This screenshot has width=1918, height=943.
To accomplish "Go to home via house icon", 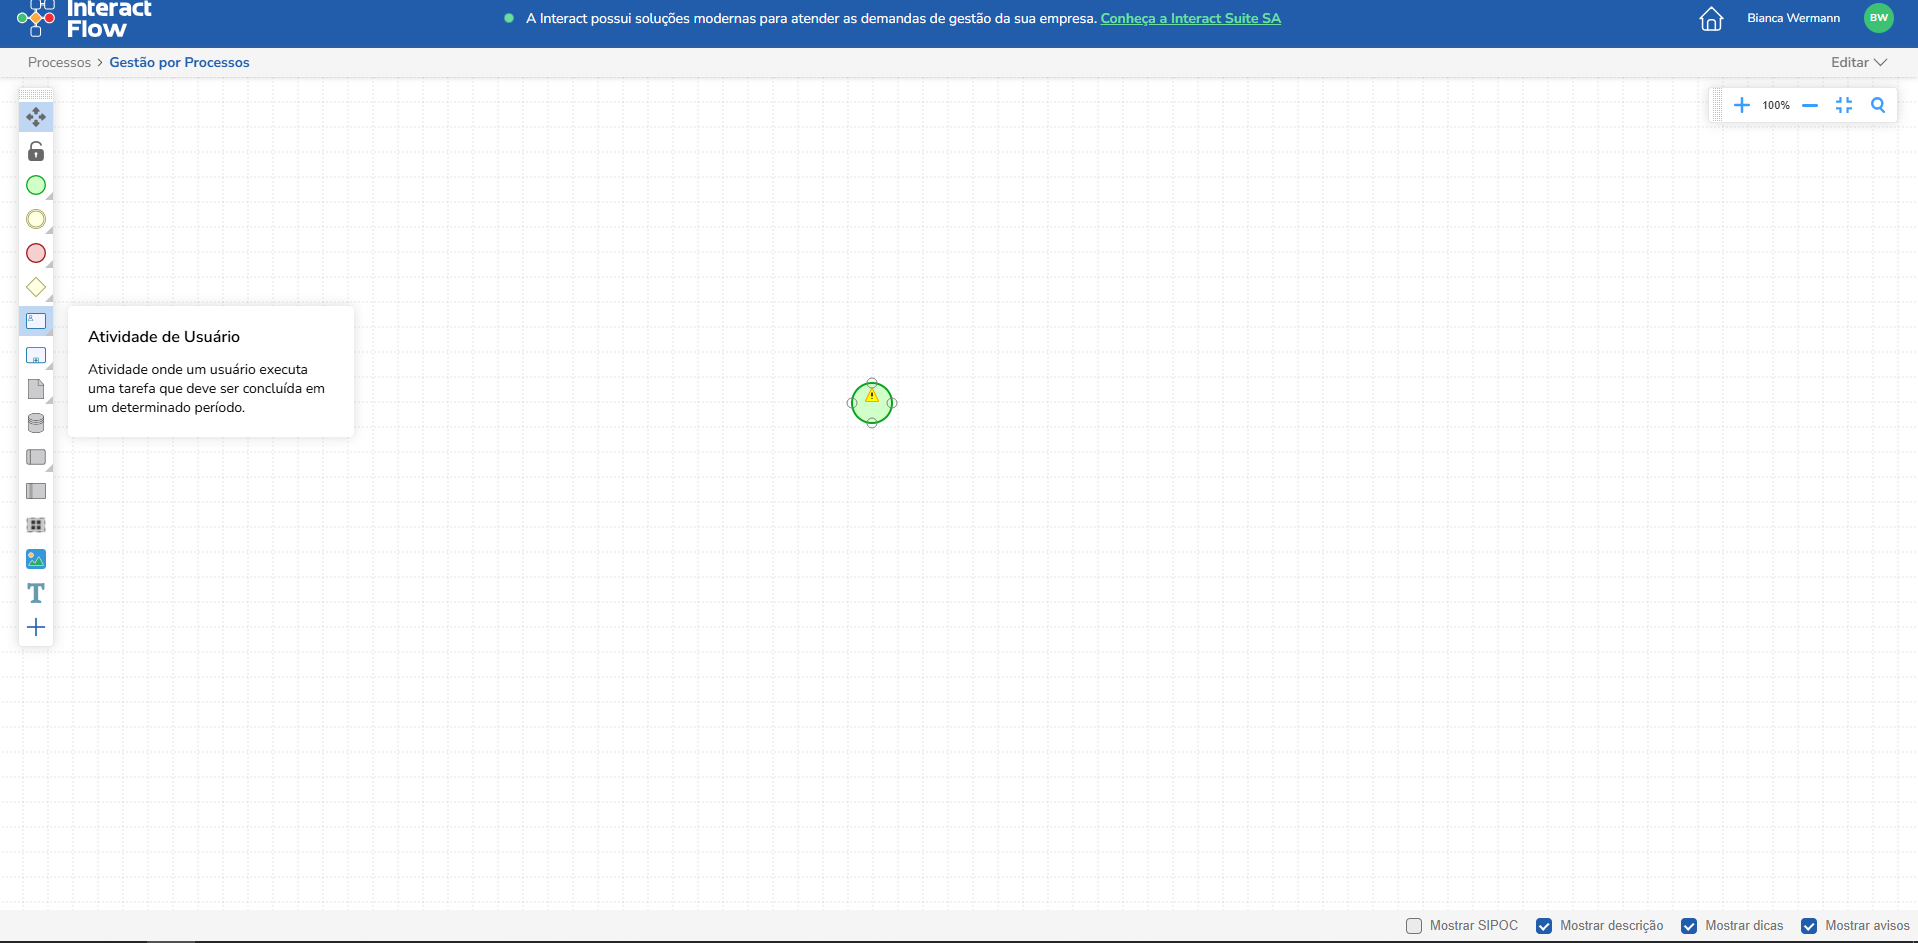I will pyautogui.click(x=1711, y=18).
